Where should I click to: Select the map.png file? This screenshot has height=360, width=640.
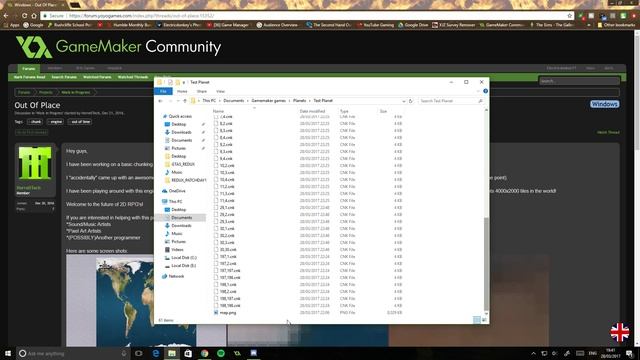227,313
